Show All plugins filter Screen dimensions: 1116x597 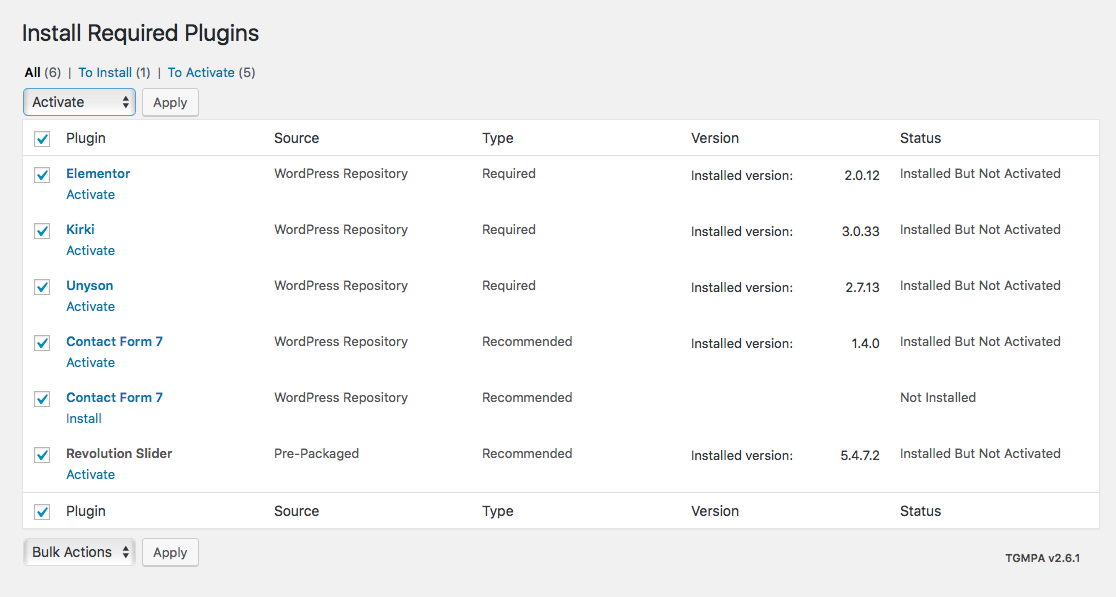33,73
